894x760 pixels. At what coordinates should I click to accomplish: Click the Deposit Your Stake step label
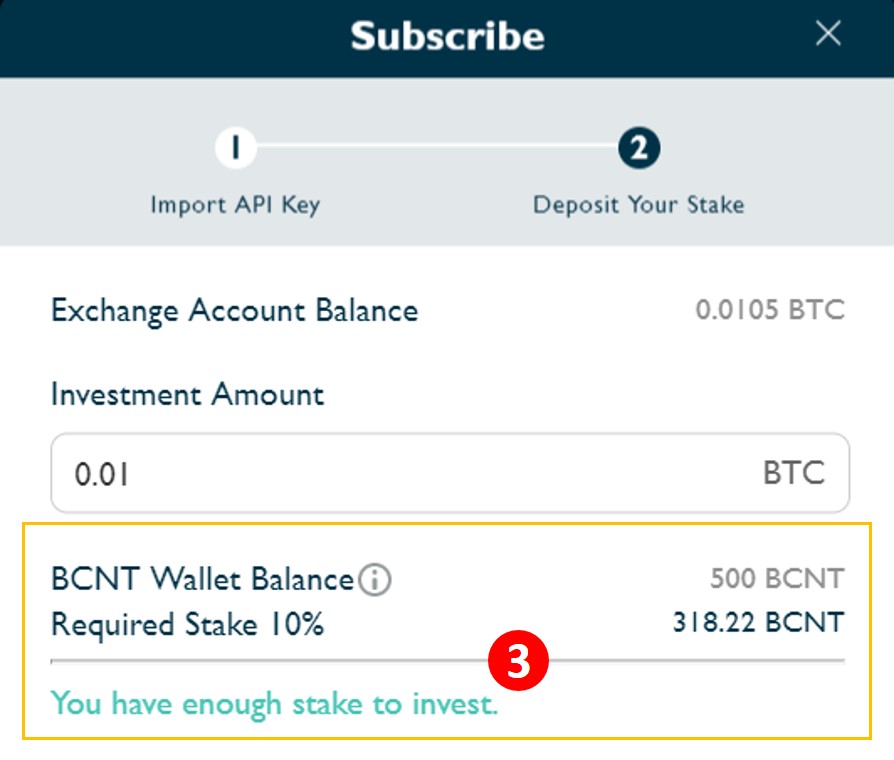tap(639, 205)
